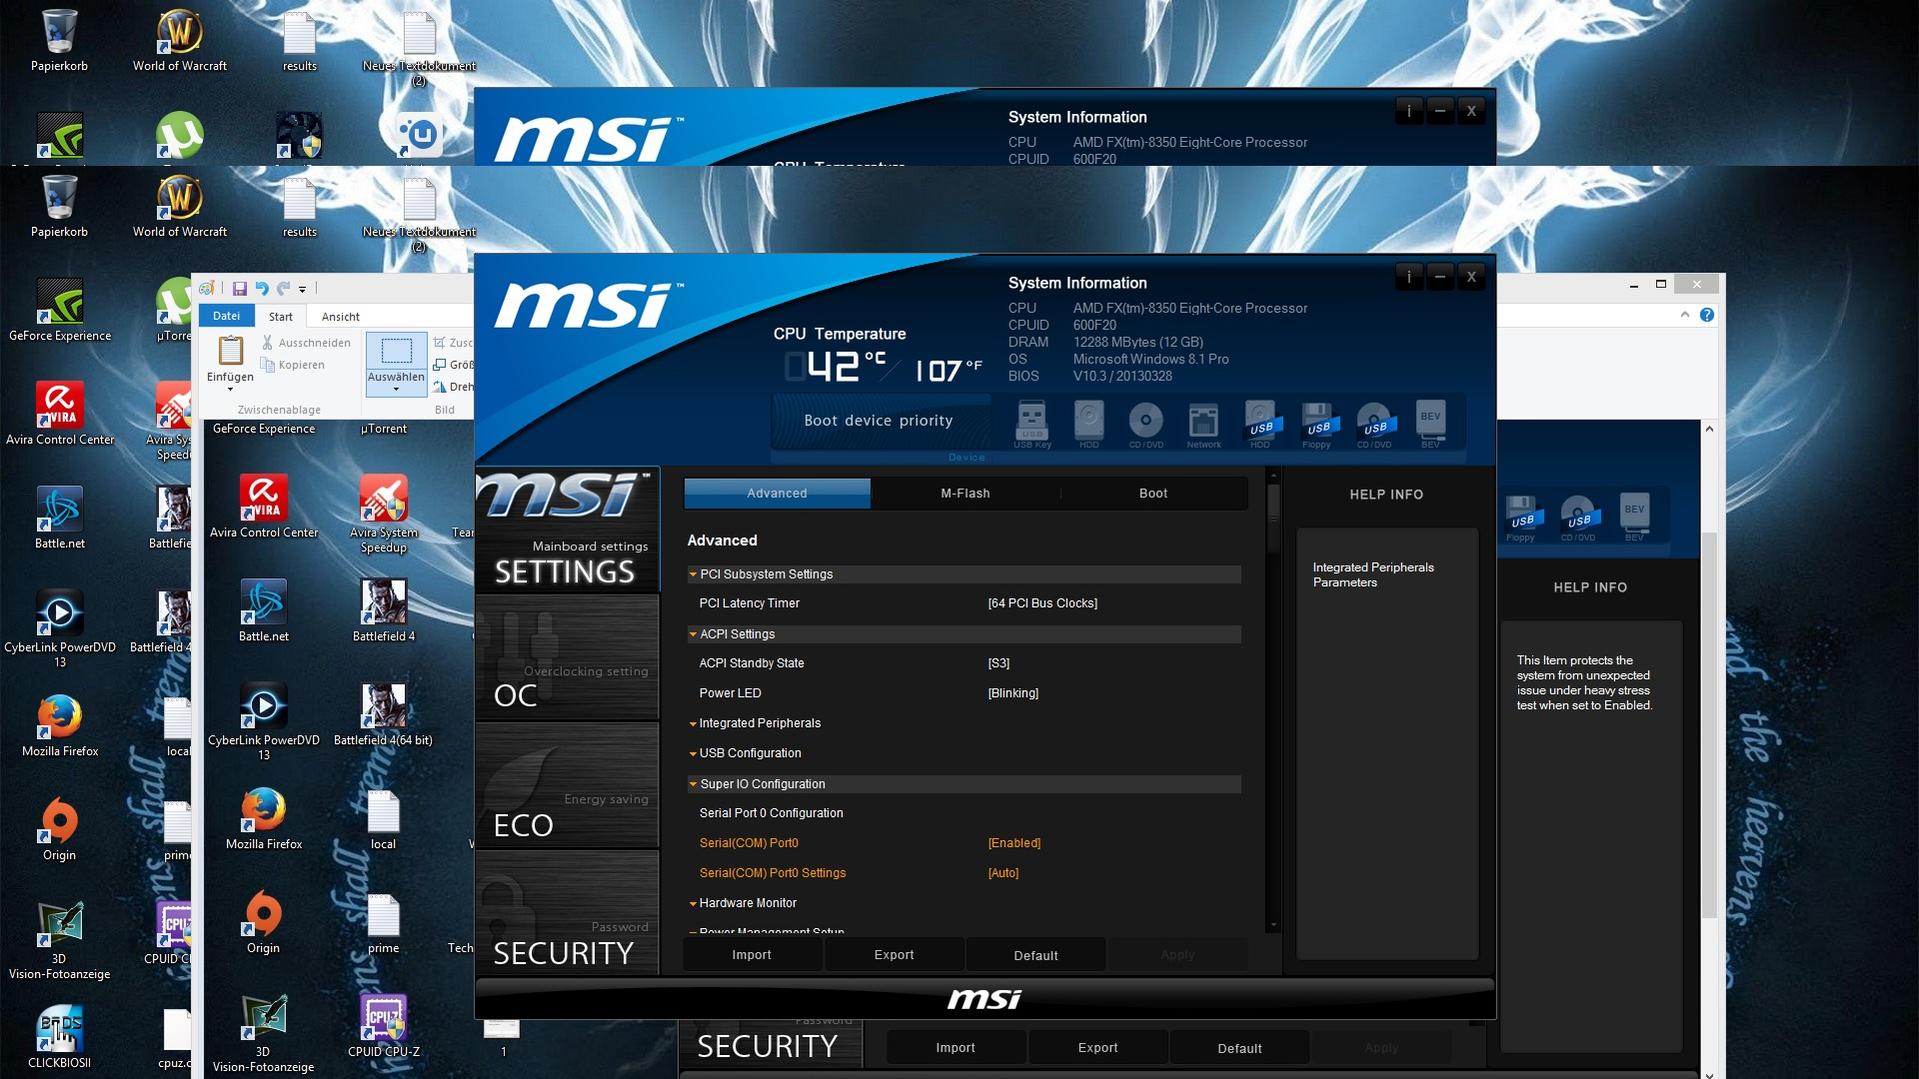Open the OC overclocking setting section
This screenshot has width=1919, height=1079.
(x=567, y=658)
